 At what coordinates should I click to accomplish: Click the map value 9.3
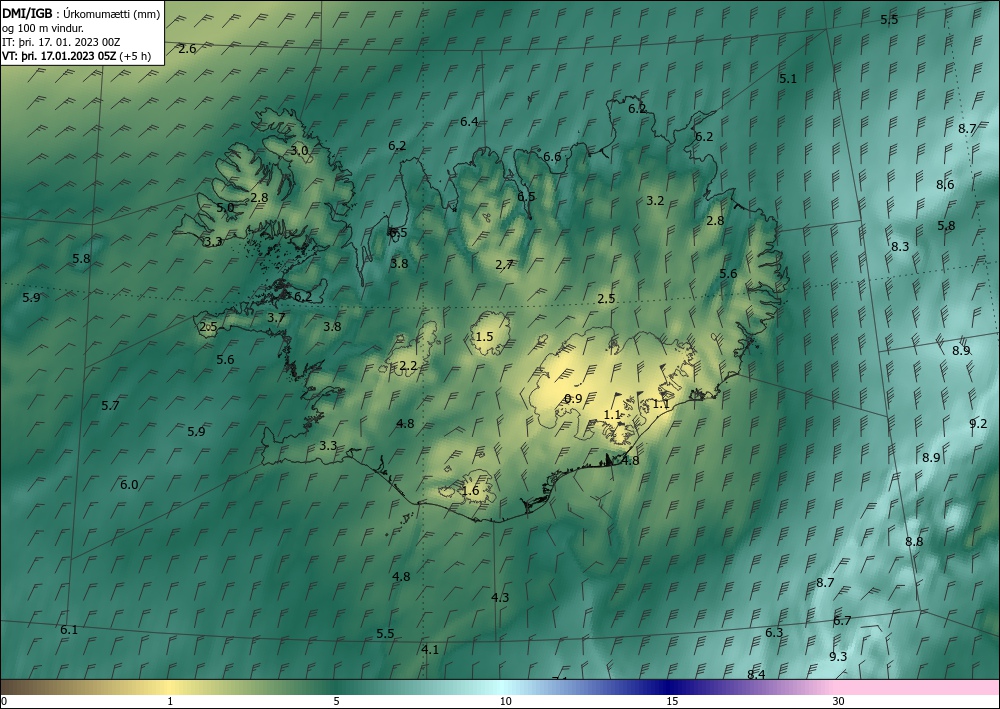click(838, 657)
